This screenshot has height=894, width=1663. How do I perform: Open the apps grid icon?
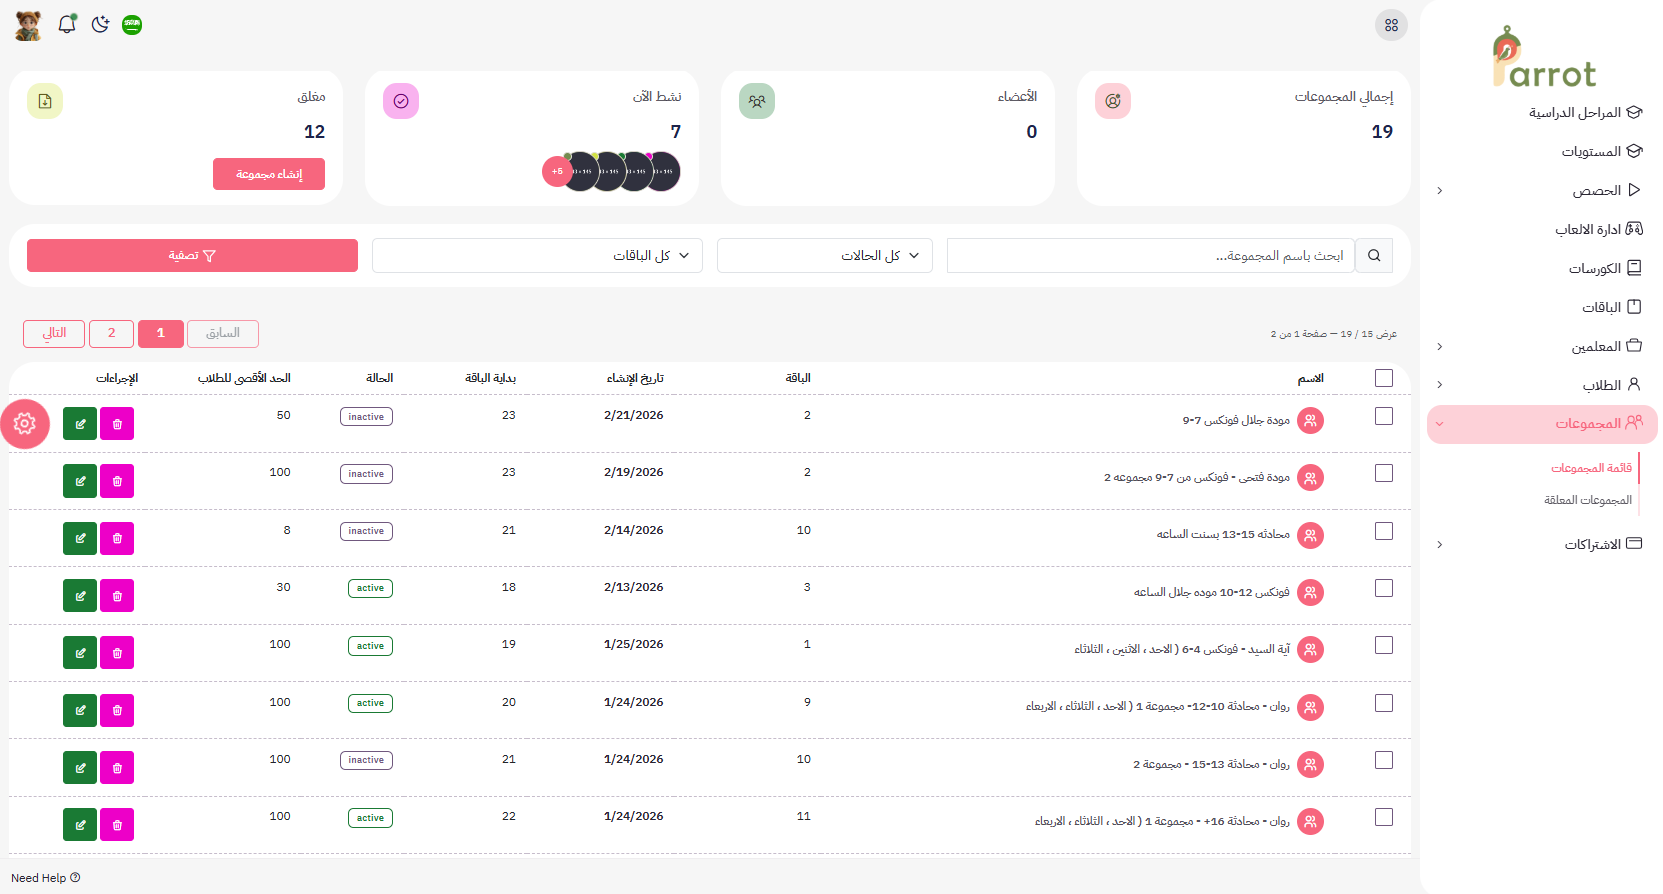1391,25
